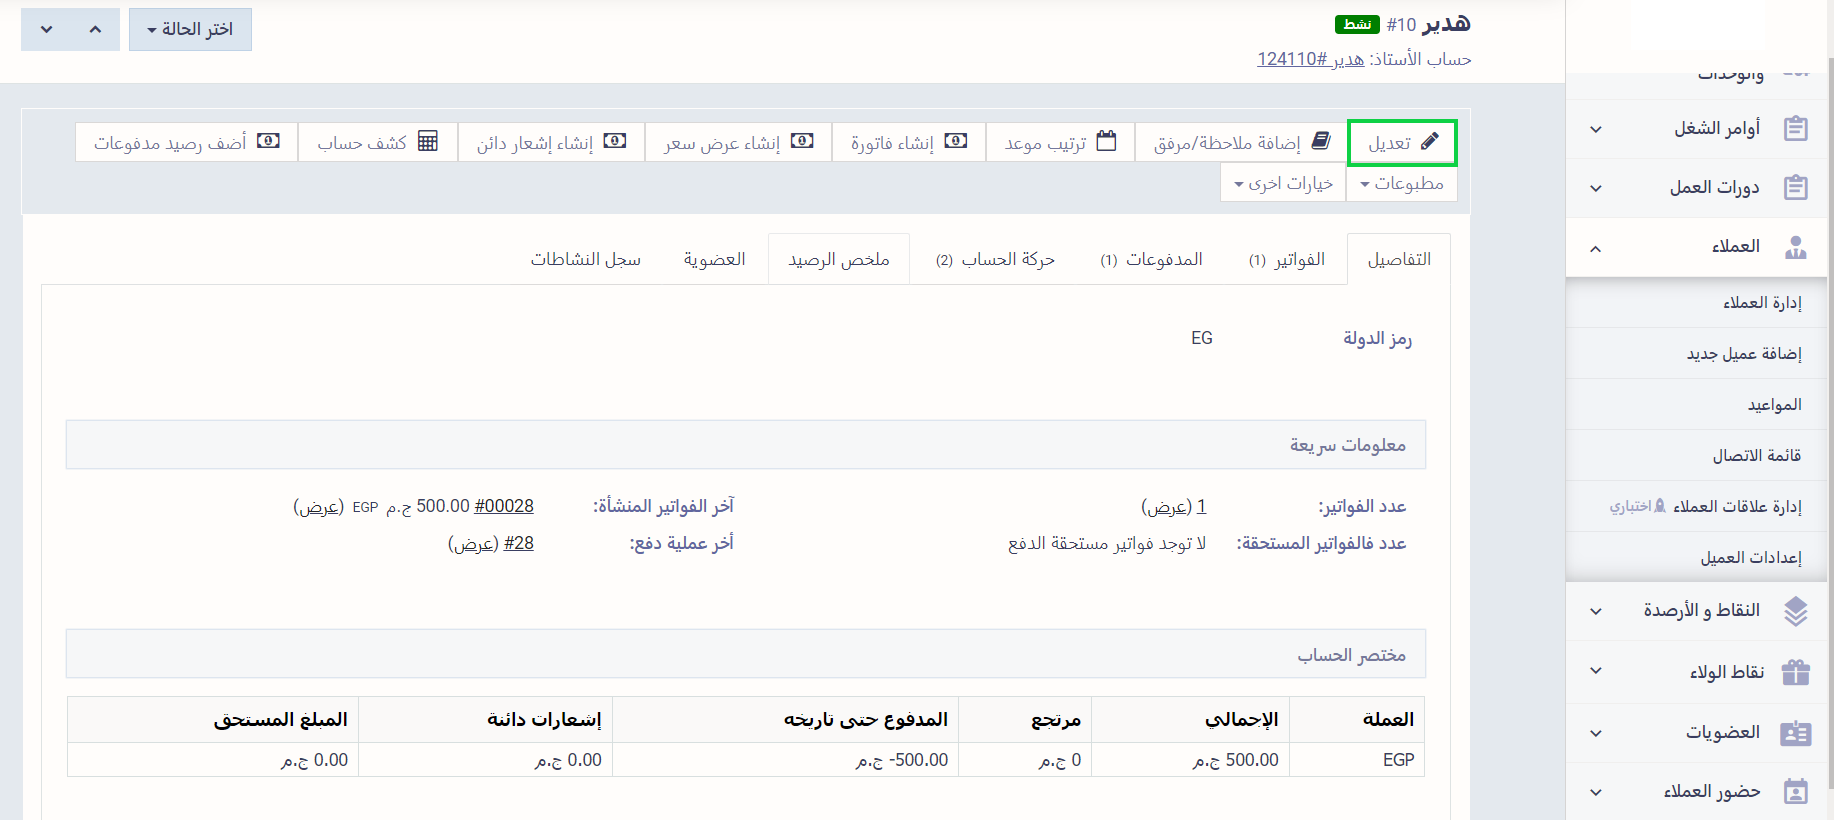Click the calendar icon for ترتيب موعد
The height and width of the screenshot is (820, 1834).
click(x=1106, y=141)
